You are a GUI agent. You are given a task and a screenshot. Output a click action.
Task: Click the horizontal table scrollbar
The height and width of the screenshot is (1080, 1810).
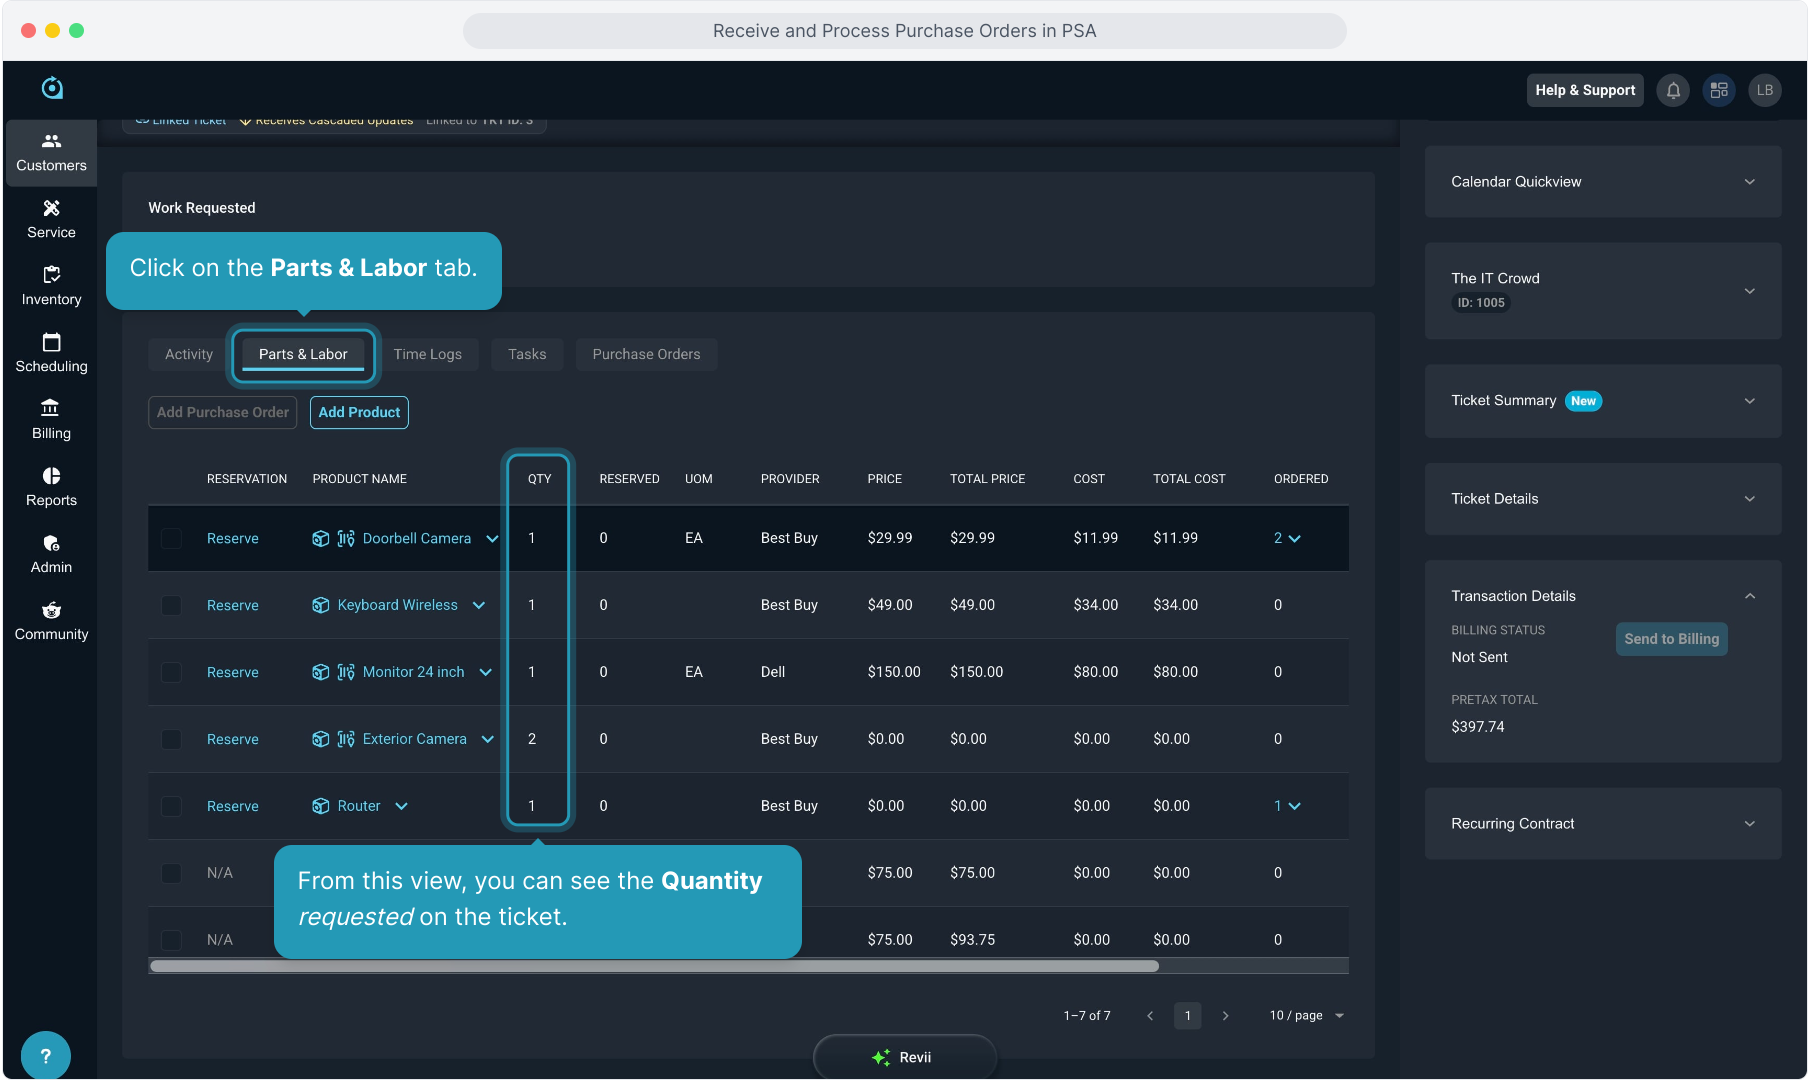point(654,966)
